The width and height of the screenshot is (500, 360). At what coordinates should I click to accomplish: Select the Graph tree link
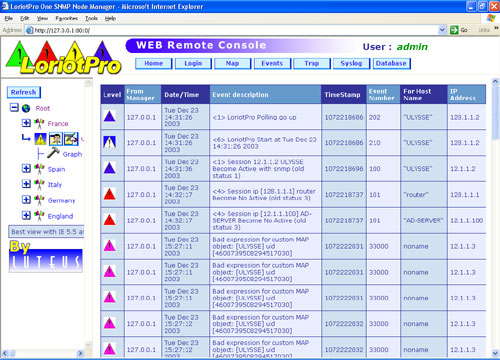tap(72, 154)
